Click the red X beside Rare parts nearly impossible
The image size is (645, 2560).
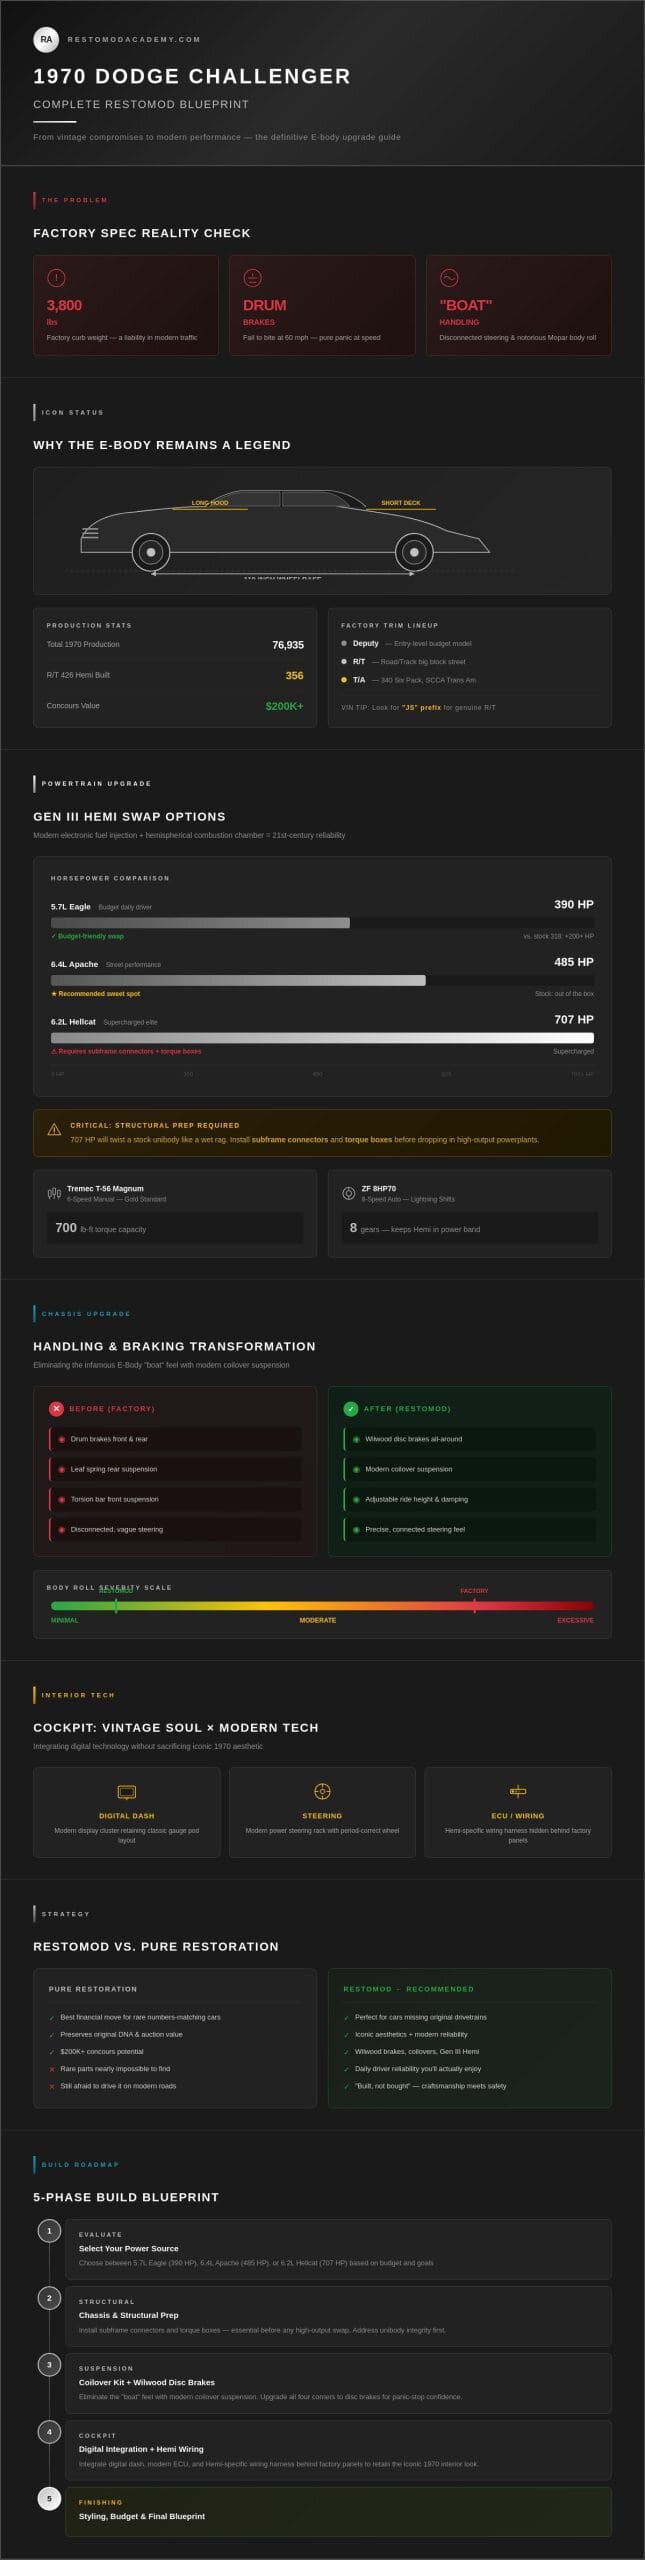point(52,2070)
